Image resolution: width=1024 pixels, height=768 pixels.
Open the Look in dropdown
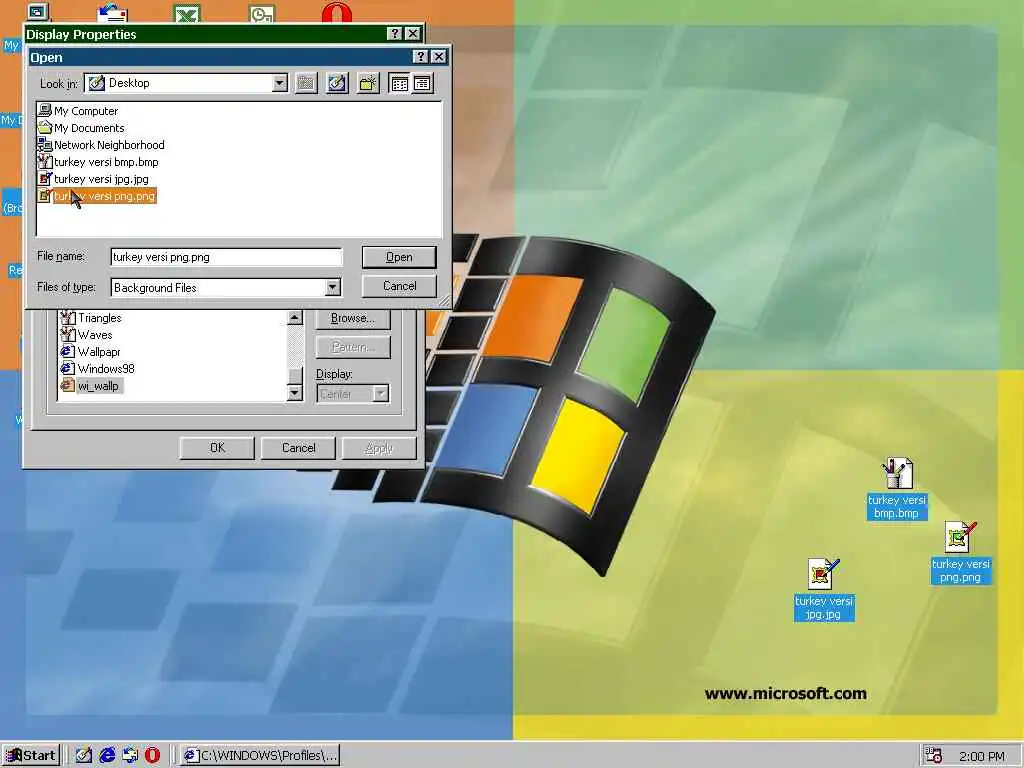(280, 84)
